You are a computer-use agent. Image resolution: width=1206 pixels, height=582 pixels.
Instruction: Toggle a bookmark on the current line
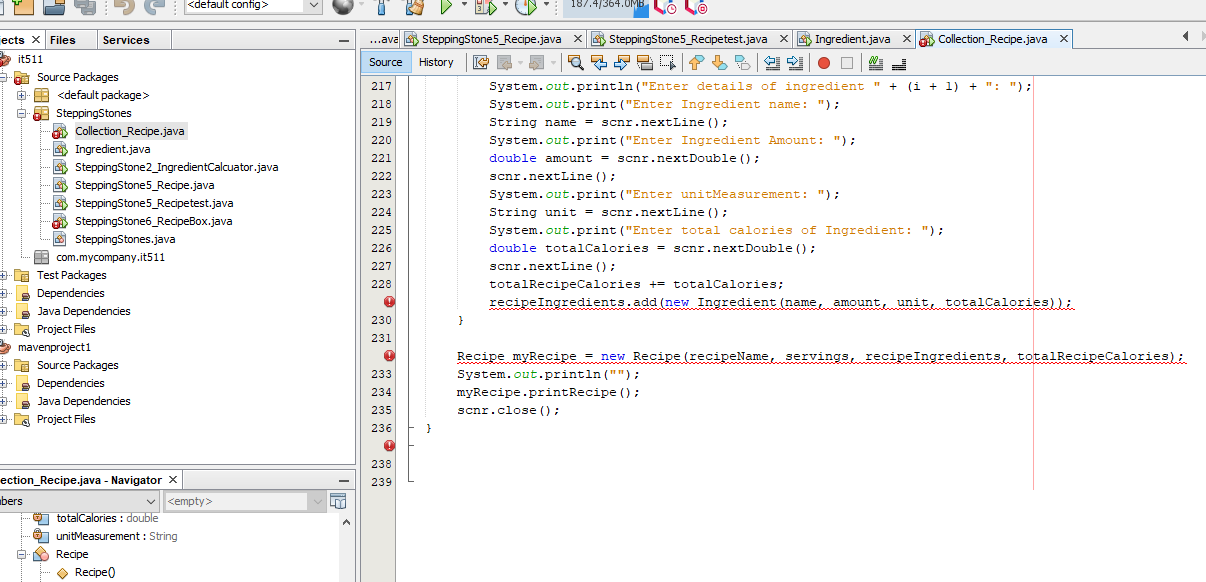tap(744, 62)
